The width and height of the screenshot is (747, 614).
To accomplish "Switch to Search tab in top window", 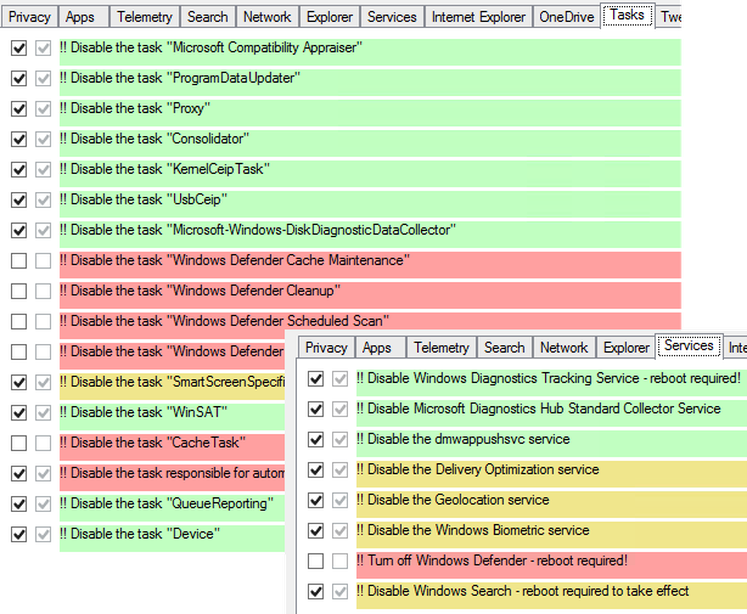I will 208,17.
